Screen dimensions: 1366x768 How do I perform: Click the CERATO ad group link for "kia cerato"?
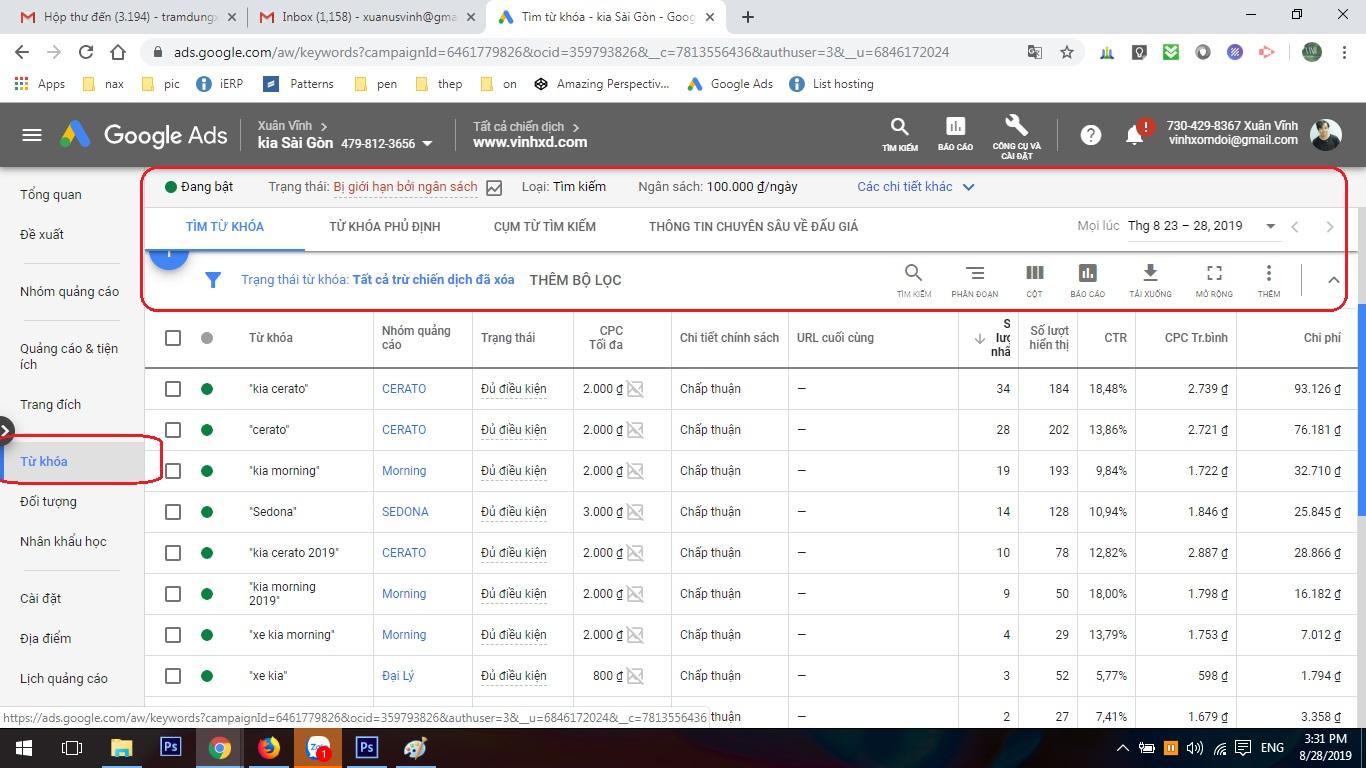(x=404, y=389)
